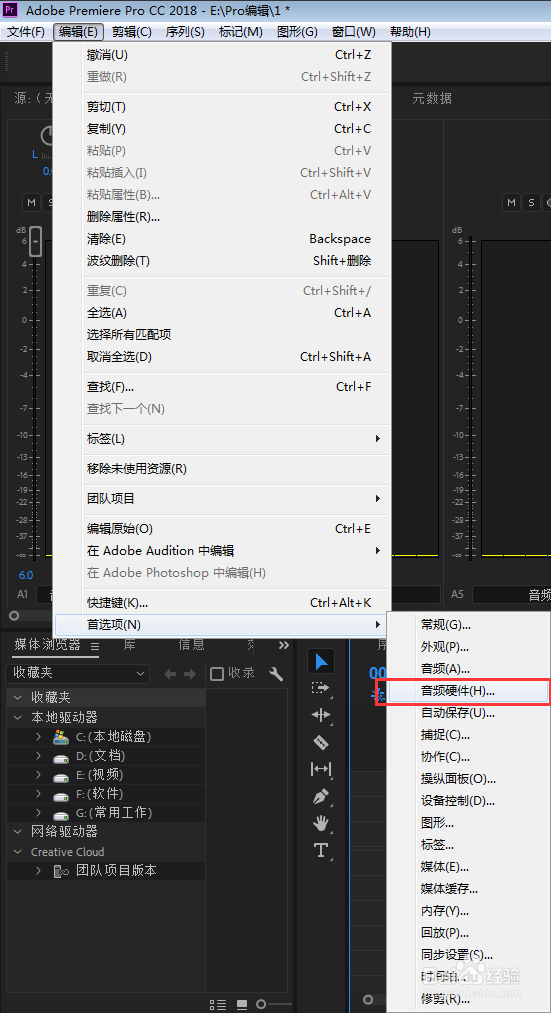Select the G:(常用工作) drive row

pyautogui.click(x=106, y=812)
